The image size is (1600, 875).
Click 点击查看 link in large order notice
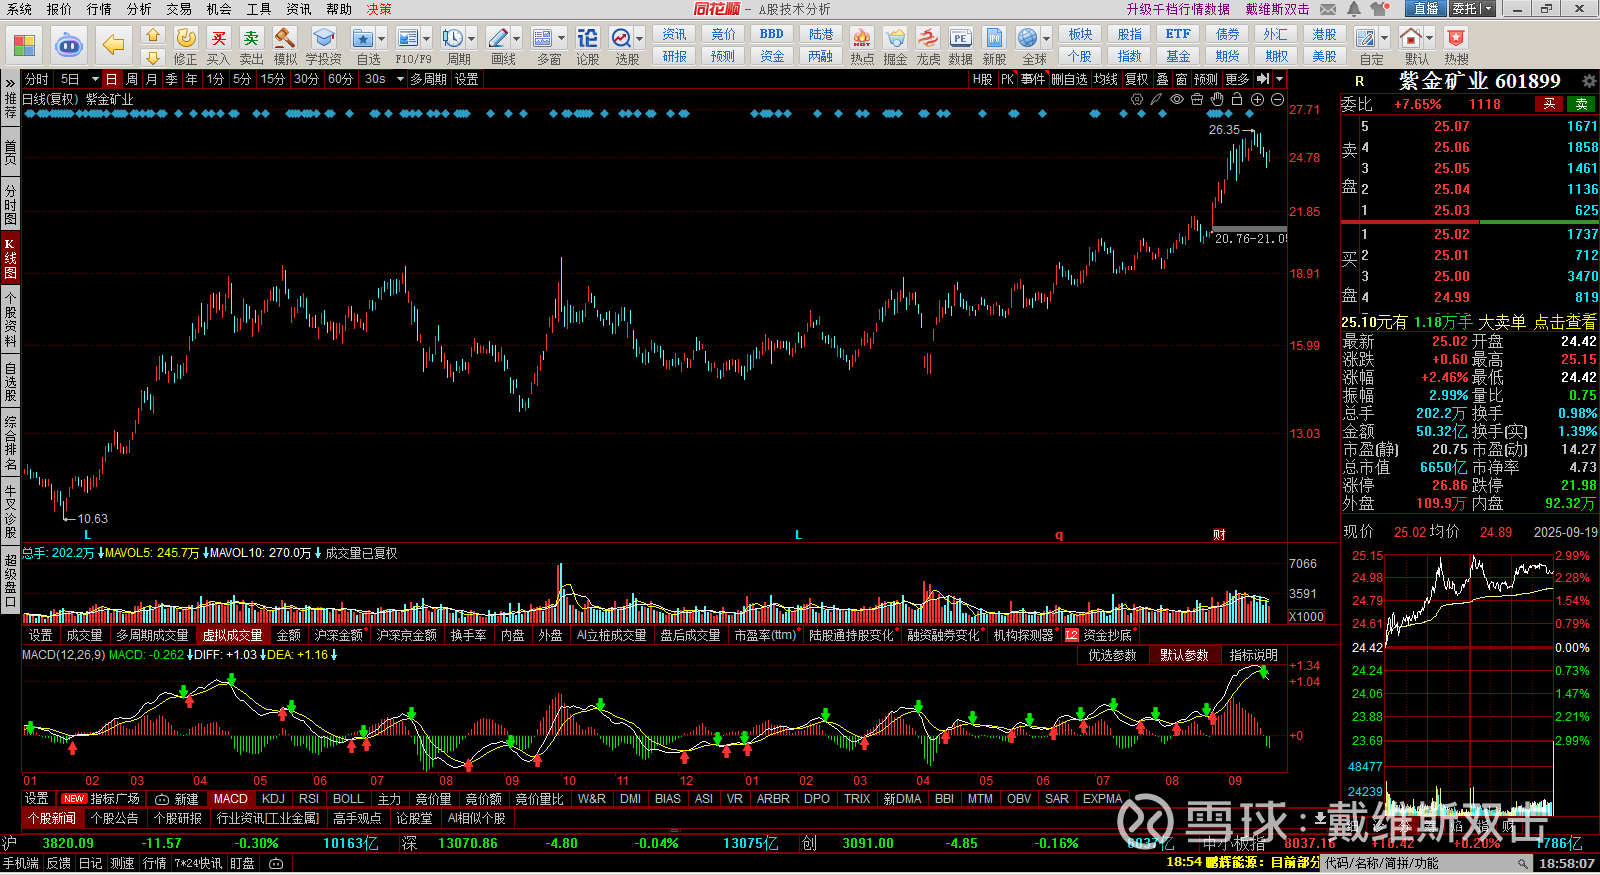coord(1565,322)
